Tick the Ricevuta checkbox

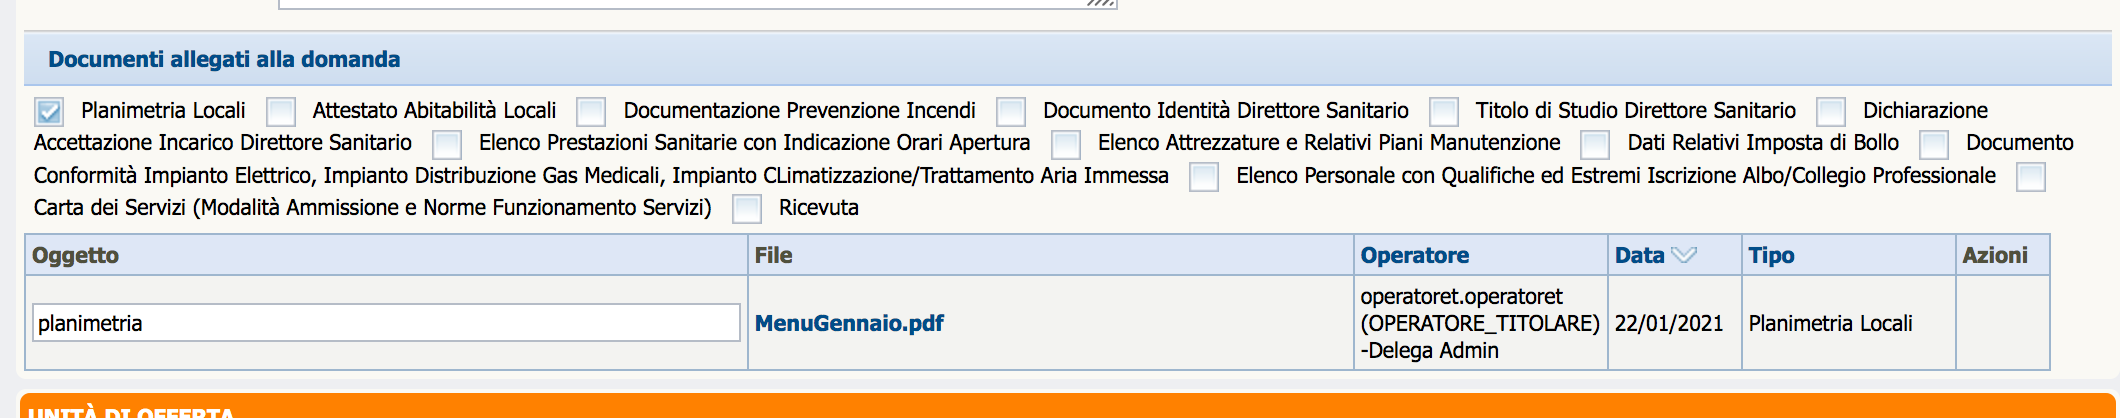[x=747, y=209]
